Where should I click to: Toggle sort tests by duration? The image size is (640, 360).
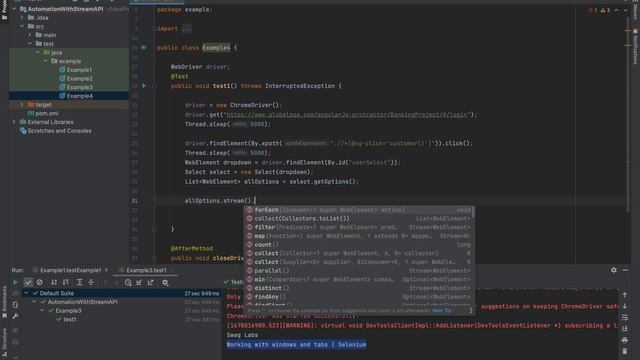coord(66,282)
